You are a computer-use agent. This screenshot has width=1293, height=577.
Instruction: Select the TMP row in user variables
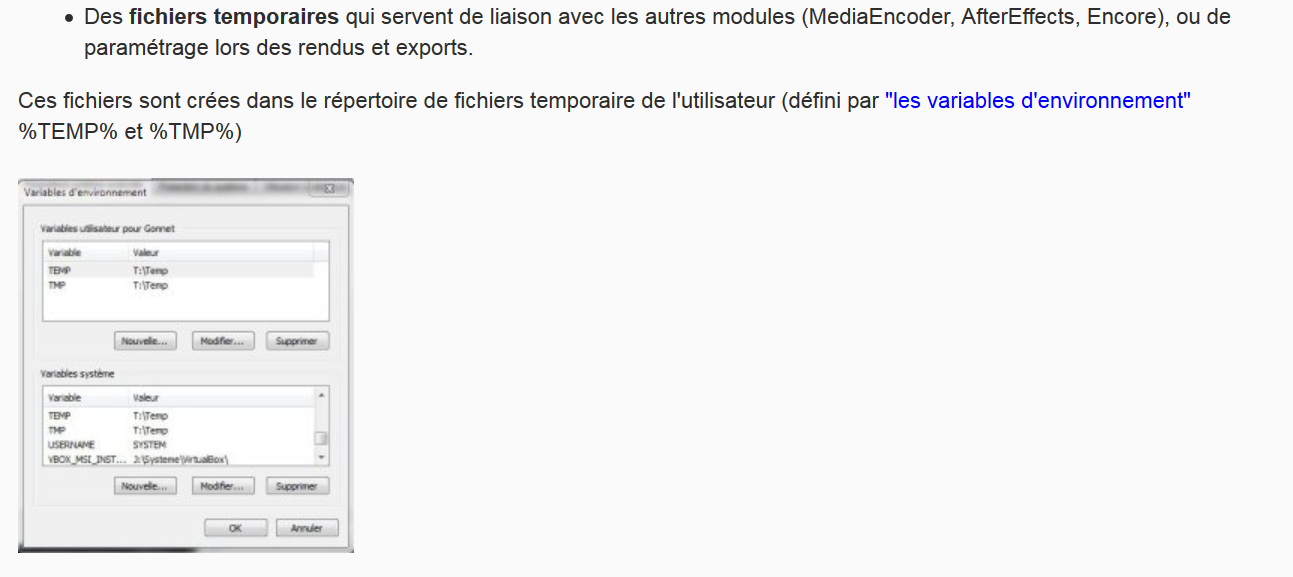179,285
